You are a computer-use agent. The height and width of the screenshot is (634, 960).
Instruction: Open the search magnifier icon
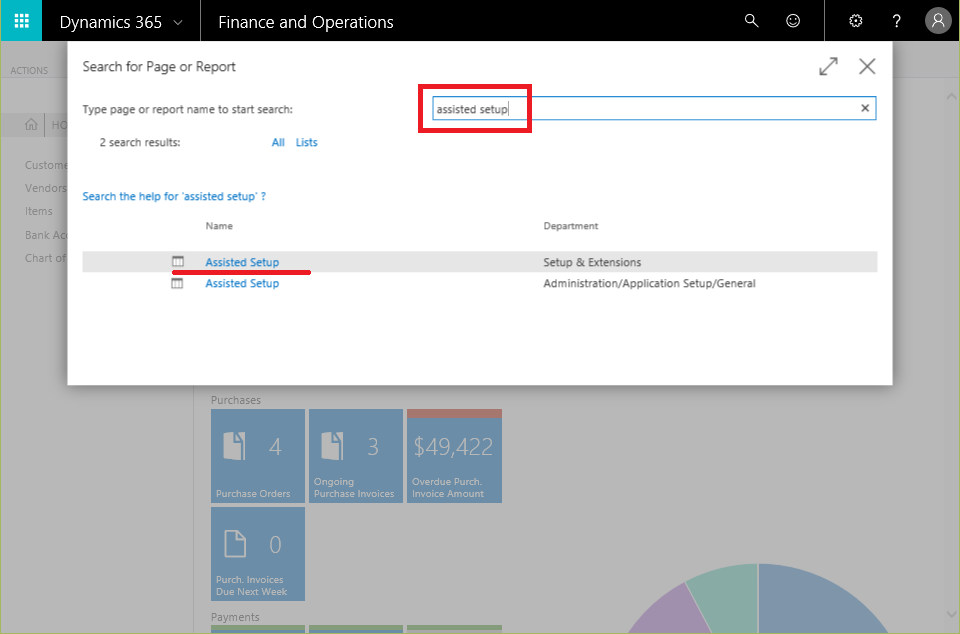point(751,21)
